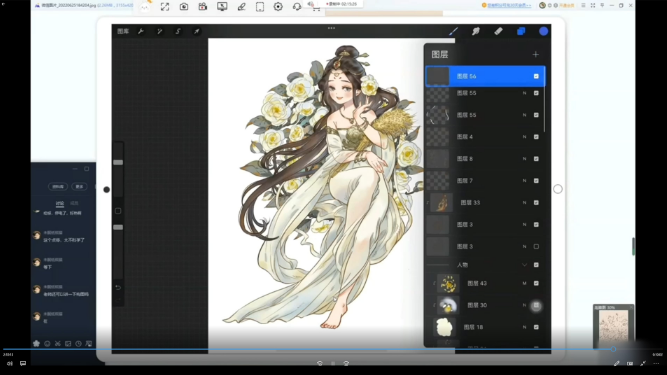Click the first pill button atop chat panel

coord(58,187)
